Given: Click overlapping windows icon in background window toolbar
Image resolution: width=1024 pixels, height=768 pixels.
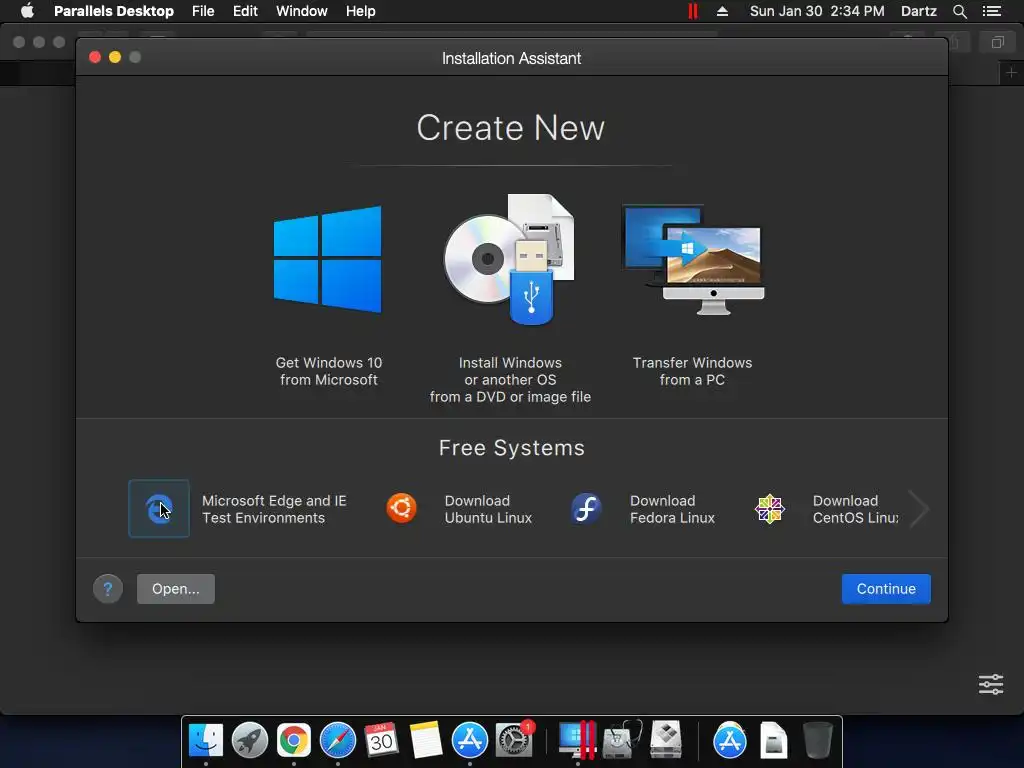Looking at the screenshot, I should tap(997, 42).
